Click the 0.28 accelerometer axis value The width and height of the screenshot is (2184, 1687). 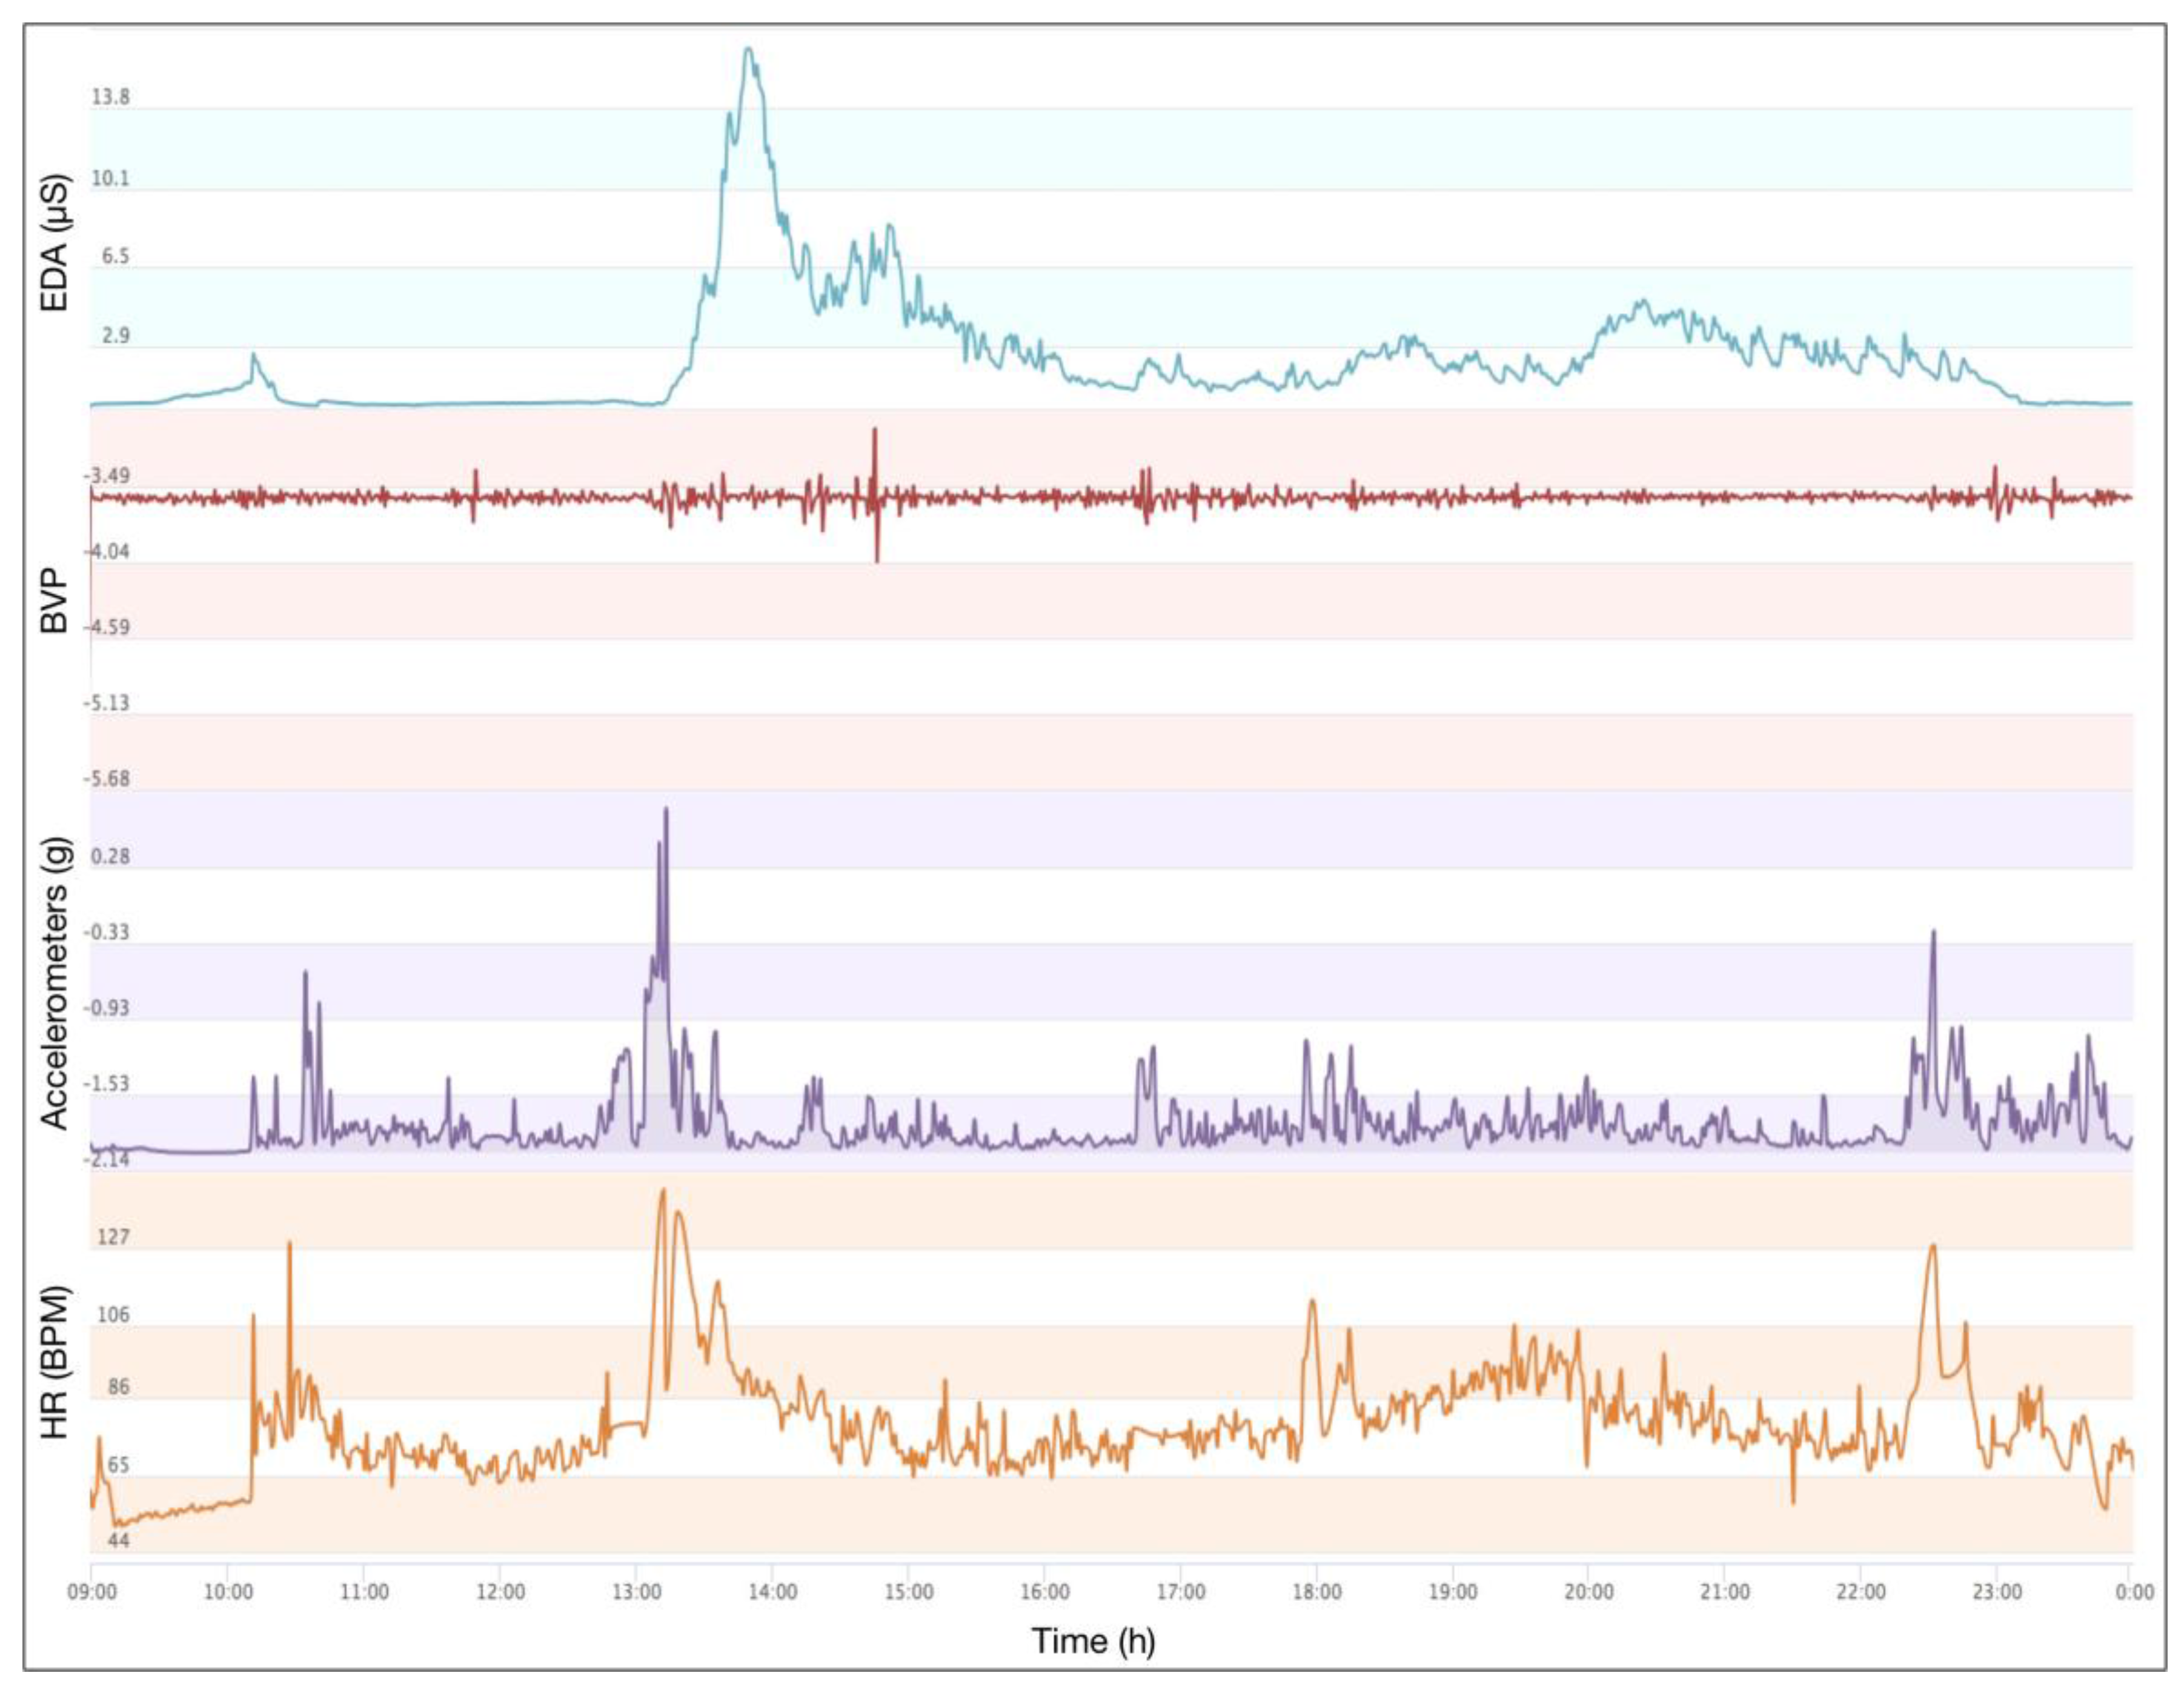click(x=110, y=856)
